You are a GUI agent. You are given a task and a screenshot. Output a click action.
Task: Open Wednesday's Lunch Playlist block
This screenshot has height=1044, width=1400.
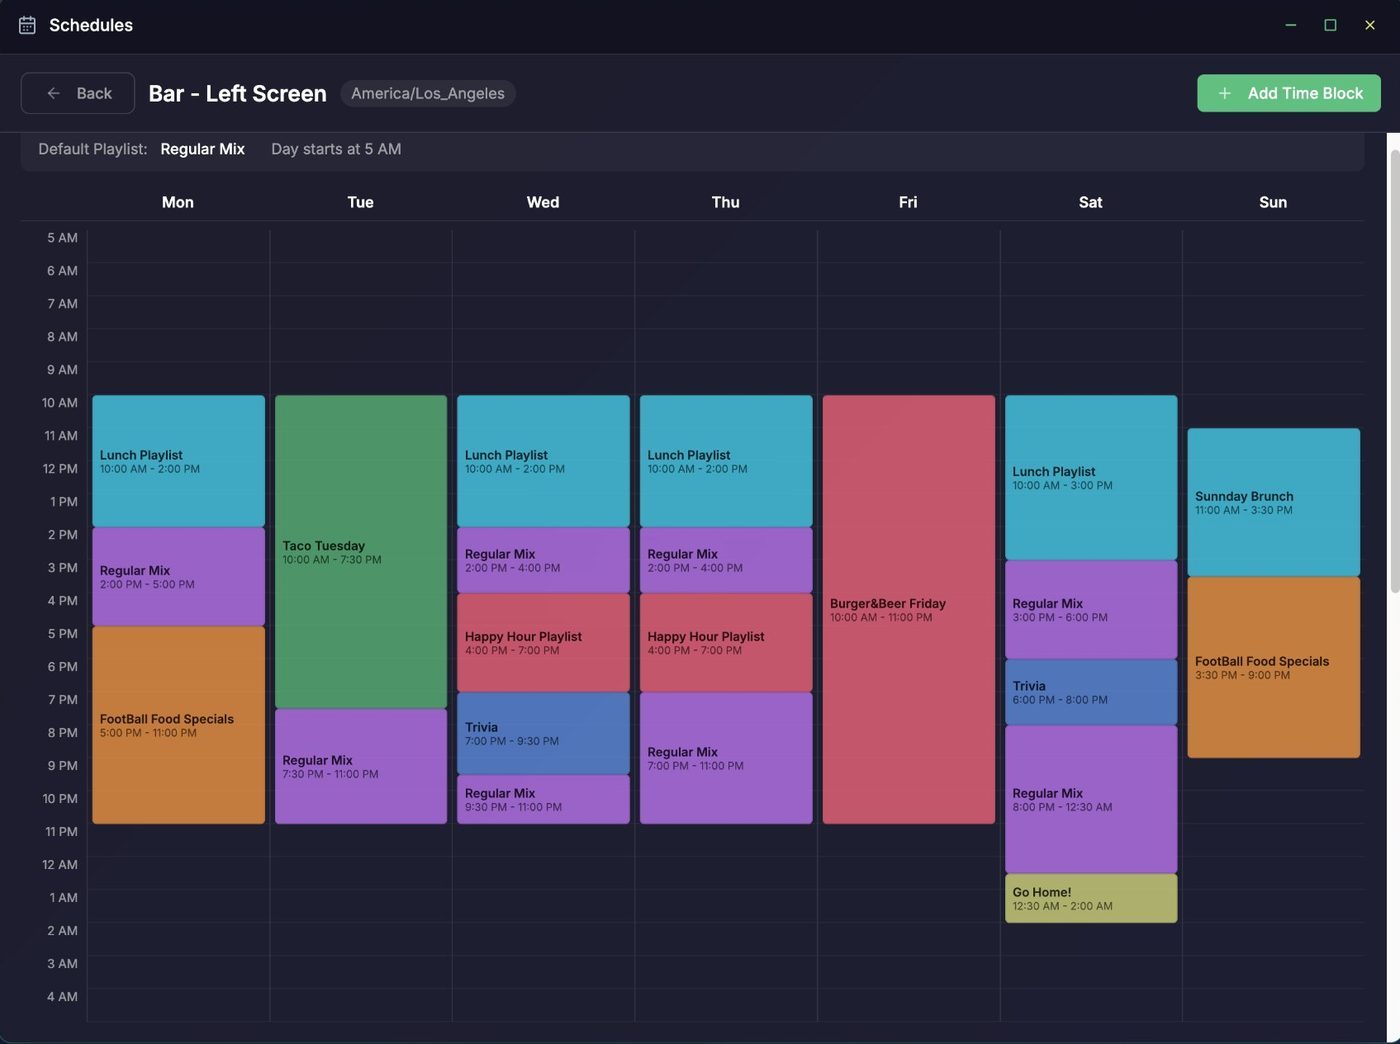(x=543, y=461)
